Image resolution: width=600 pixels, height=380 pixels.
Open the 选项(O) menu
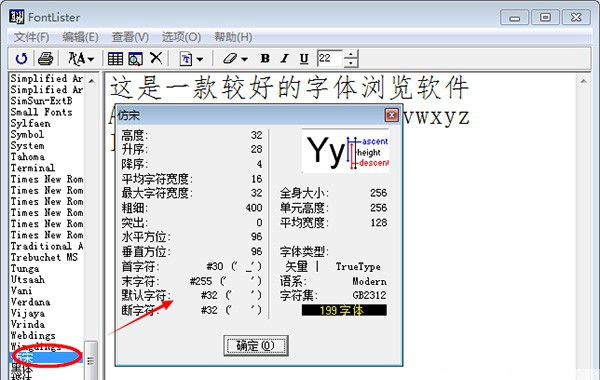181,37
